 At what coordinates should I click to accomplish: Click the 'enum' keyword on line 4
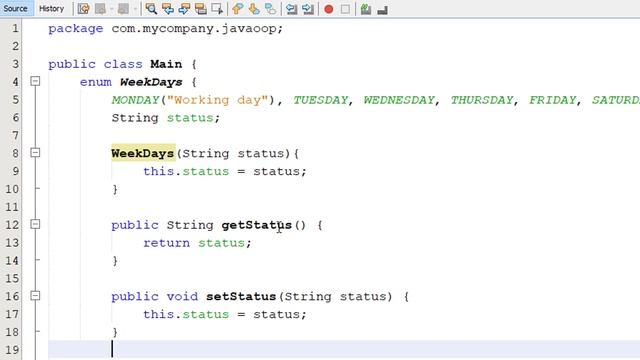[96, 82]
